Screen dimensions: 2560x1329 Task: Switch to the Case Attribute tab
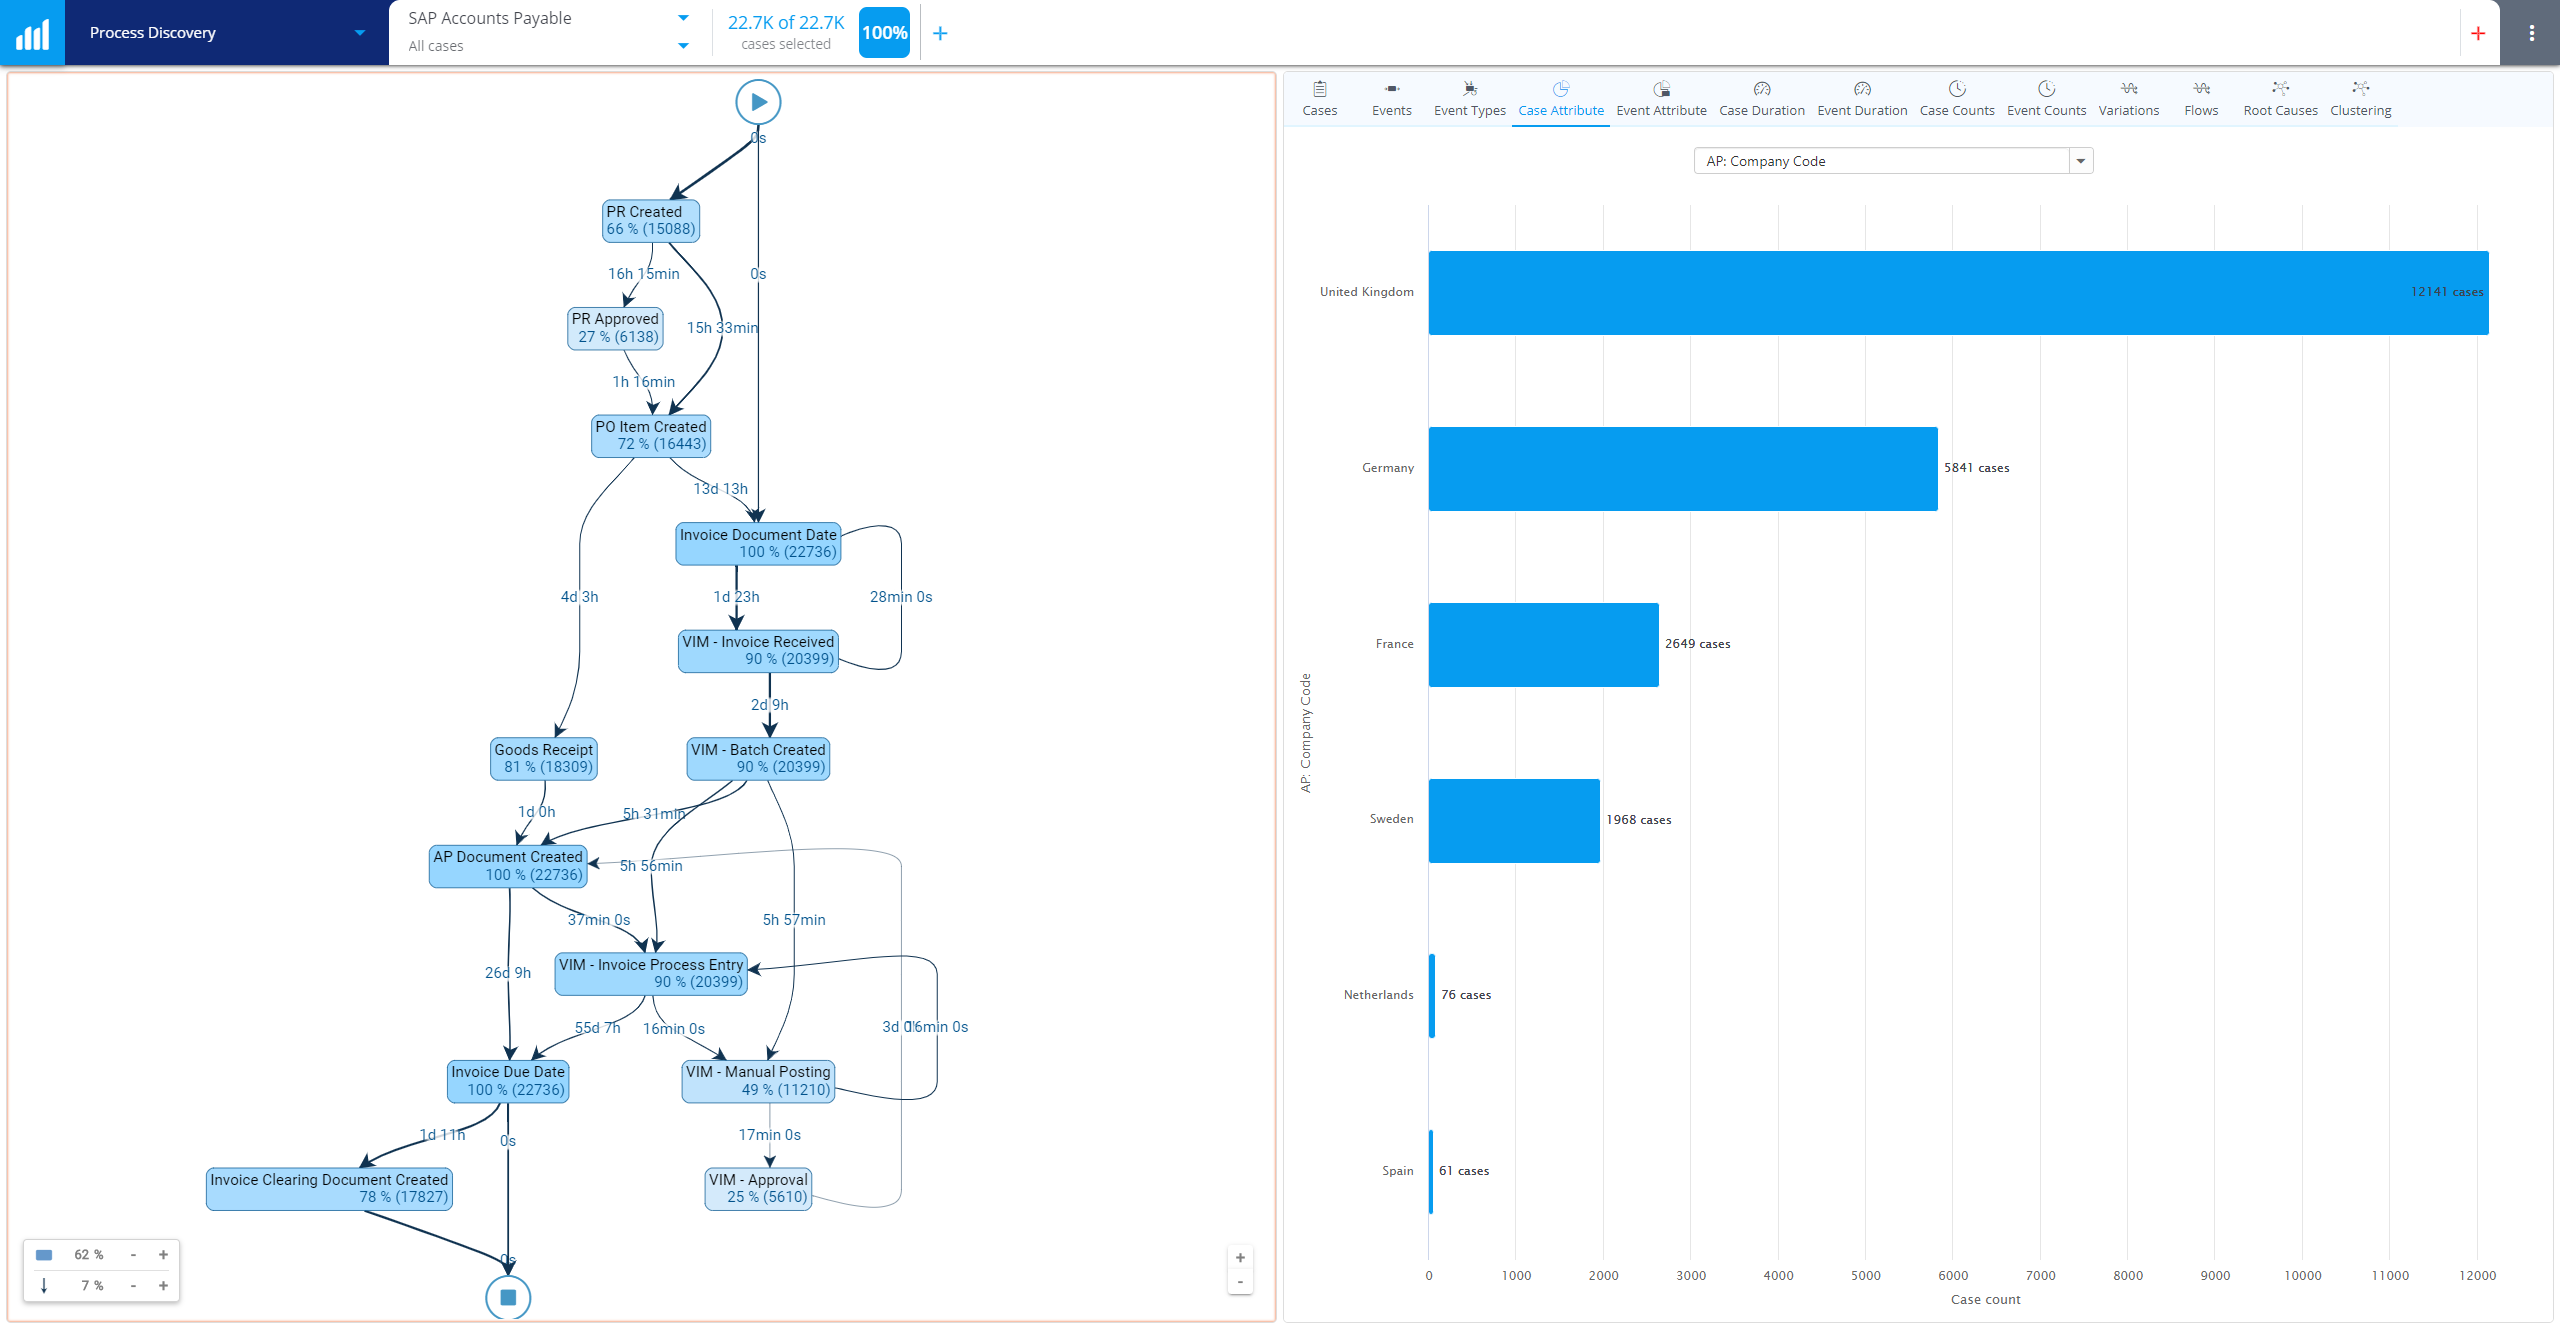[x=1559, y=97]
